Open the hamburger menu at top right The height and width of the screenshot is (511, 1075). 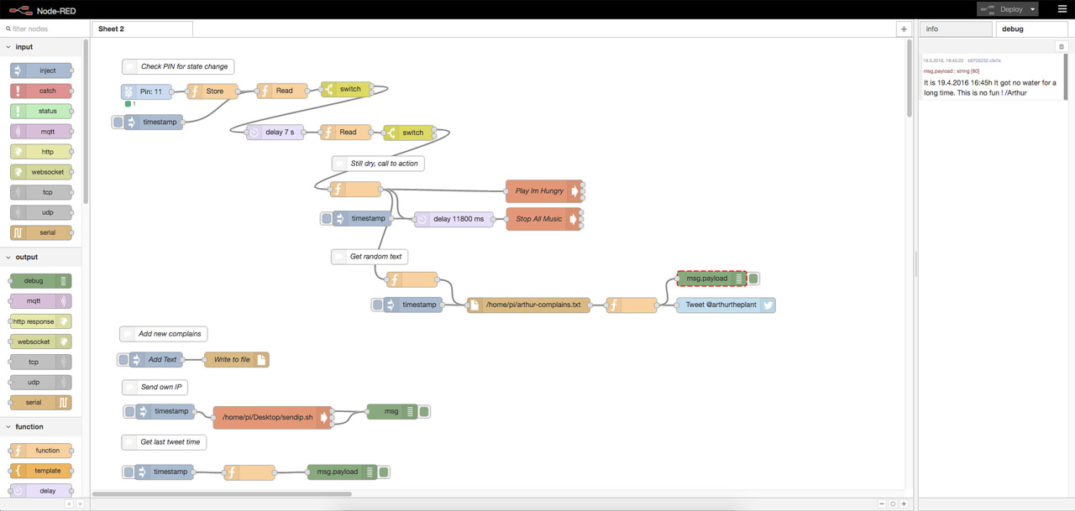point(1062,9)
